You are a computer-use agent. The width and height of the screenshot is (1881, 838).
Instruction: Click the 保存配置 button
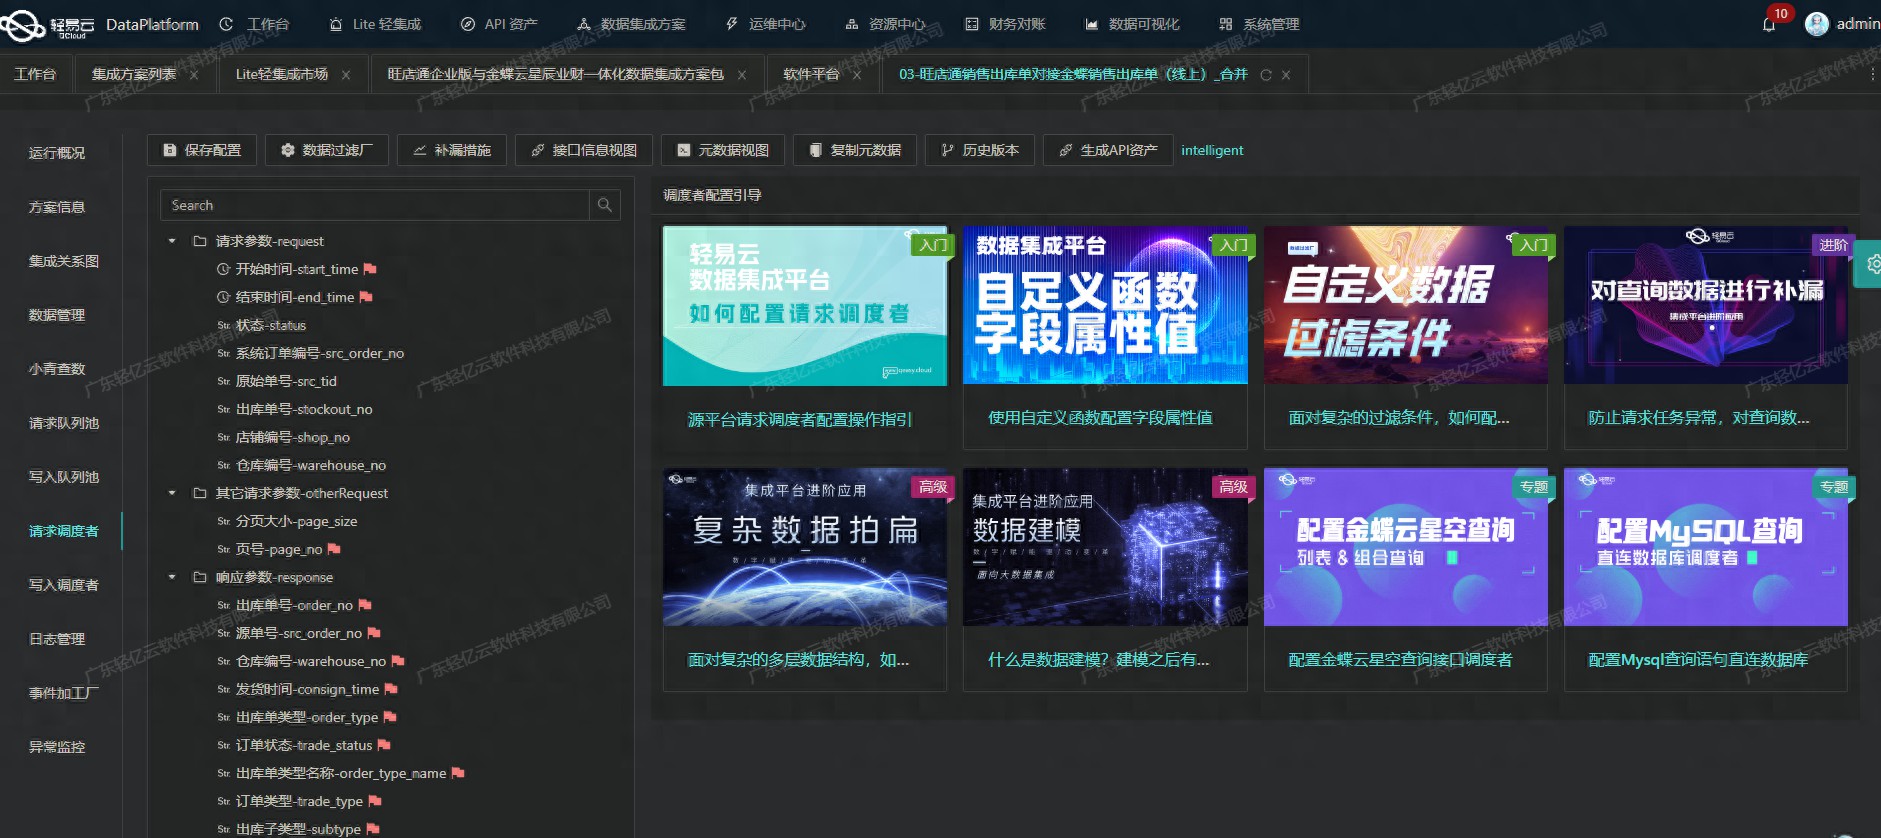coord(202,150)
